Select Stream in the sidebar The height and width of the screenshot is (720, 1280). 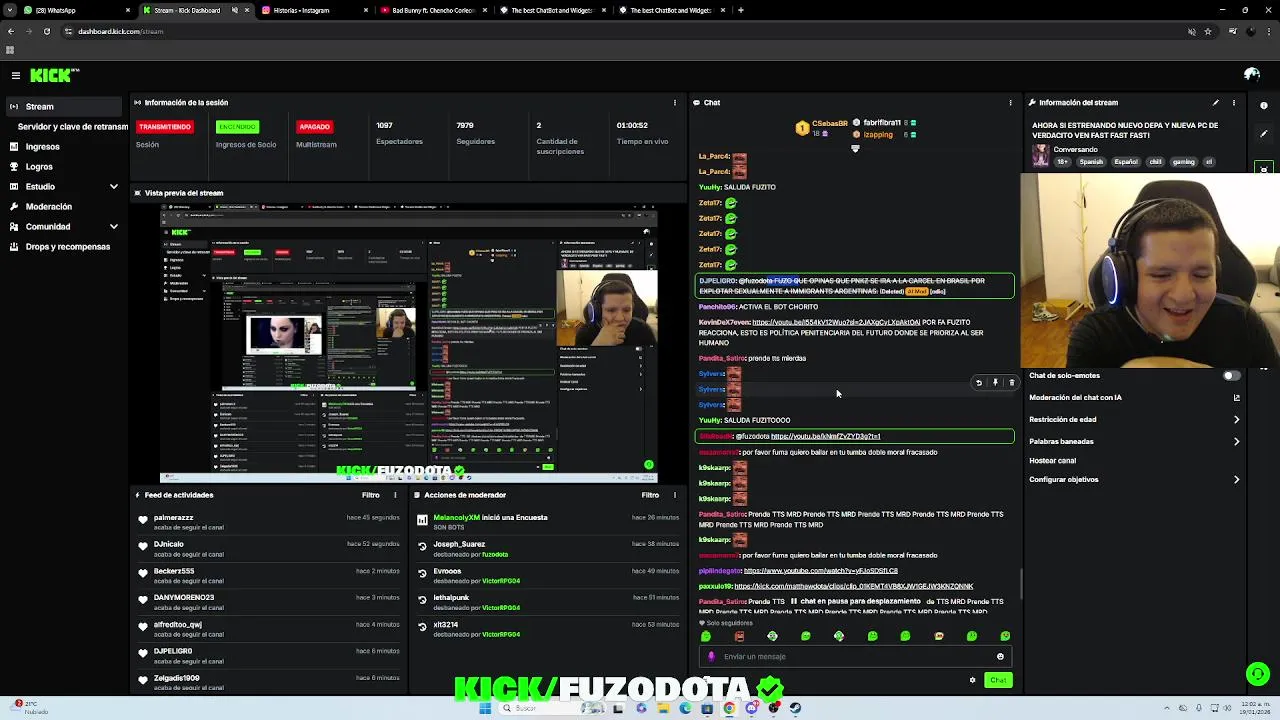[64, 107]
